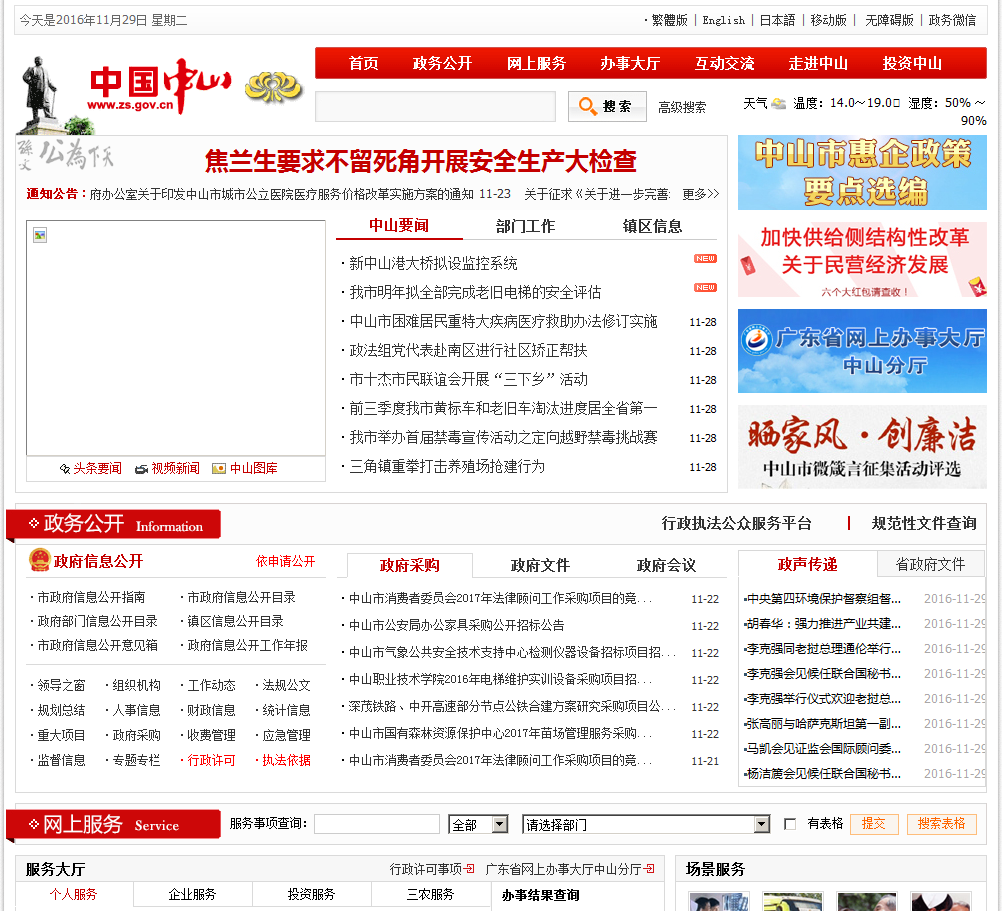Open the 无障碍版 accessibility link
Screen dimensions: 1002x911
(889, 20)
